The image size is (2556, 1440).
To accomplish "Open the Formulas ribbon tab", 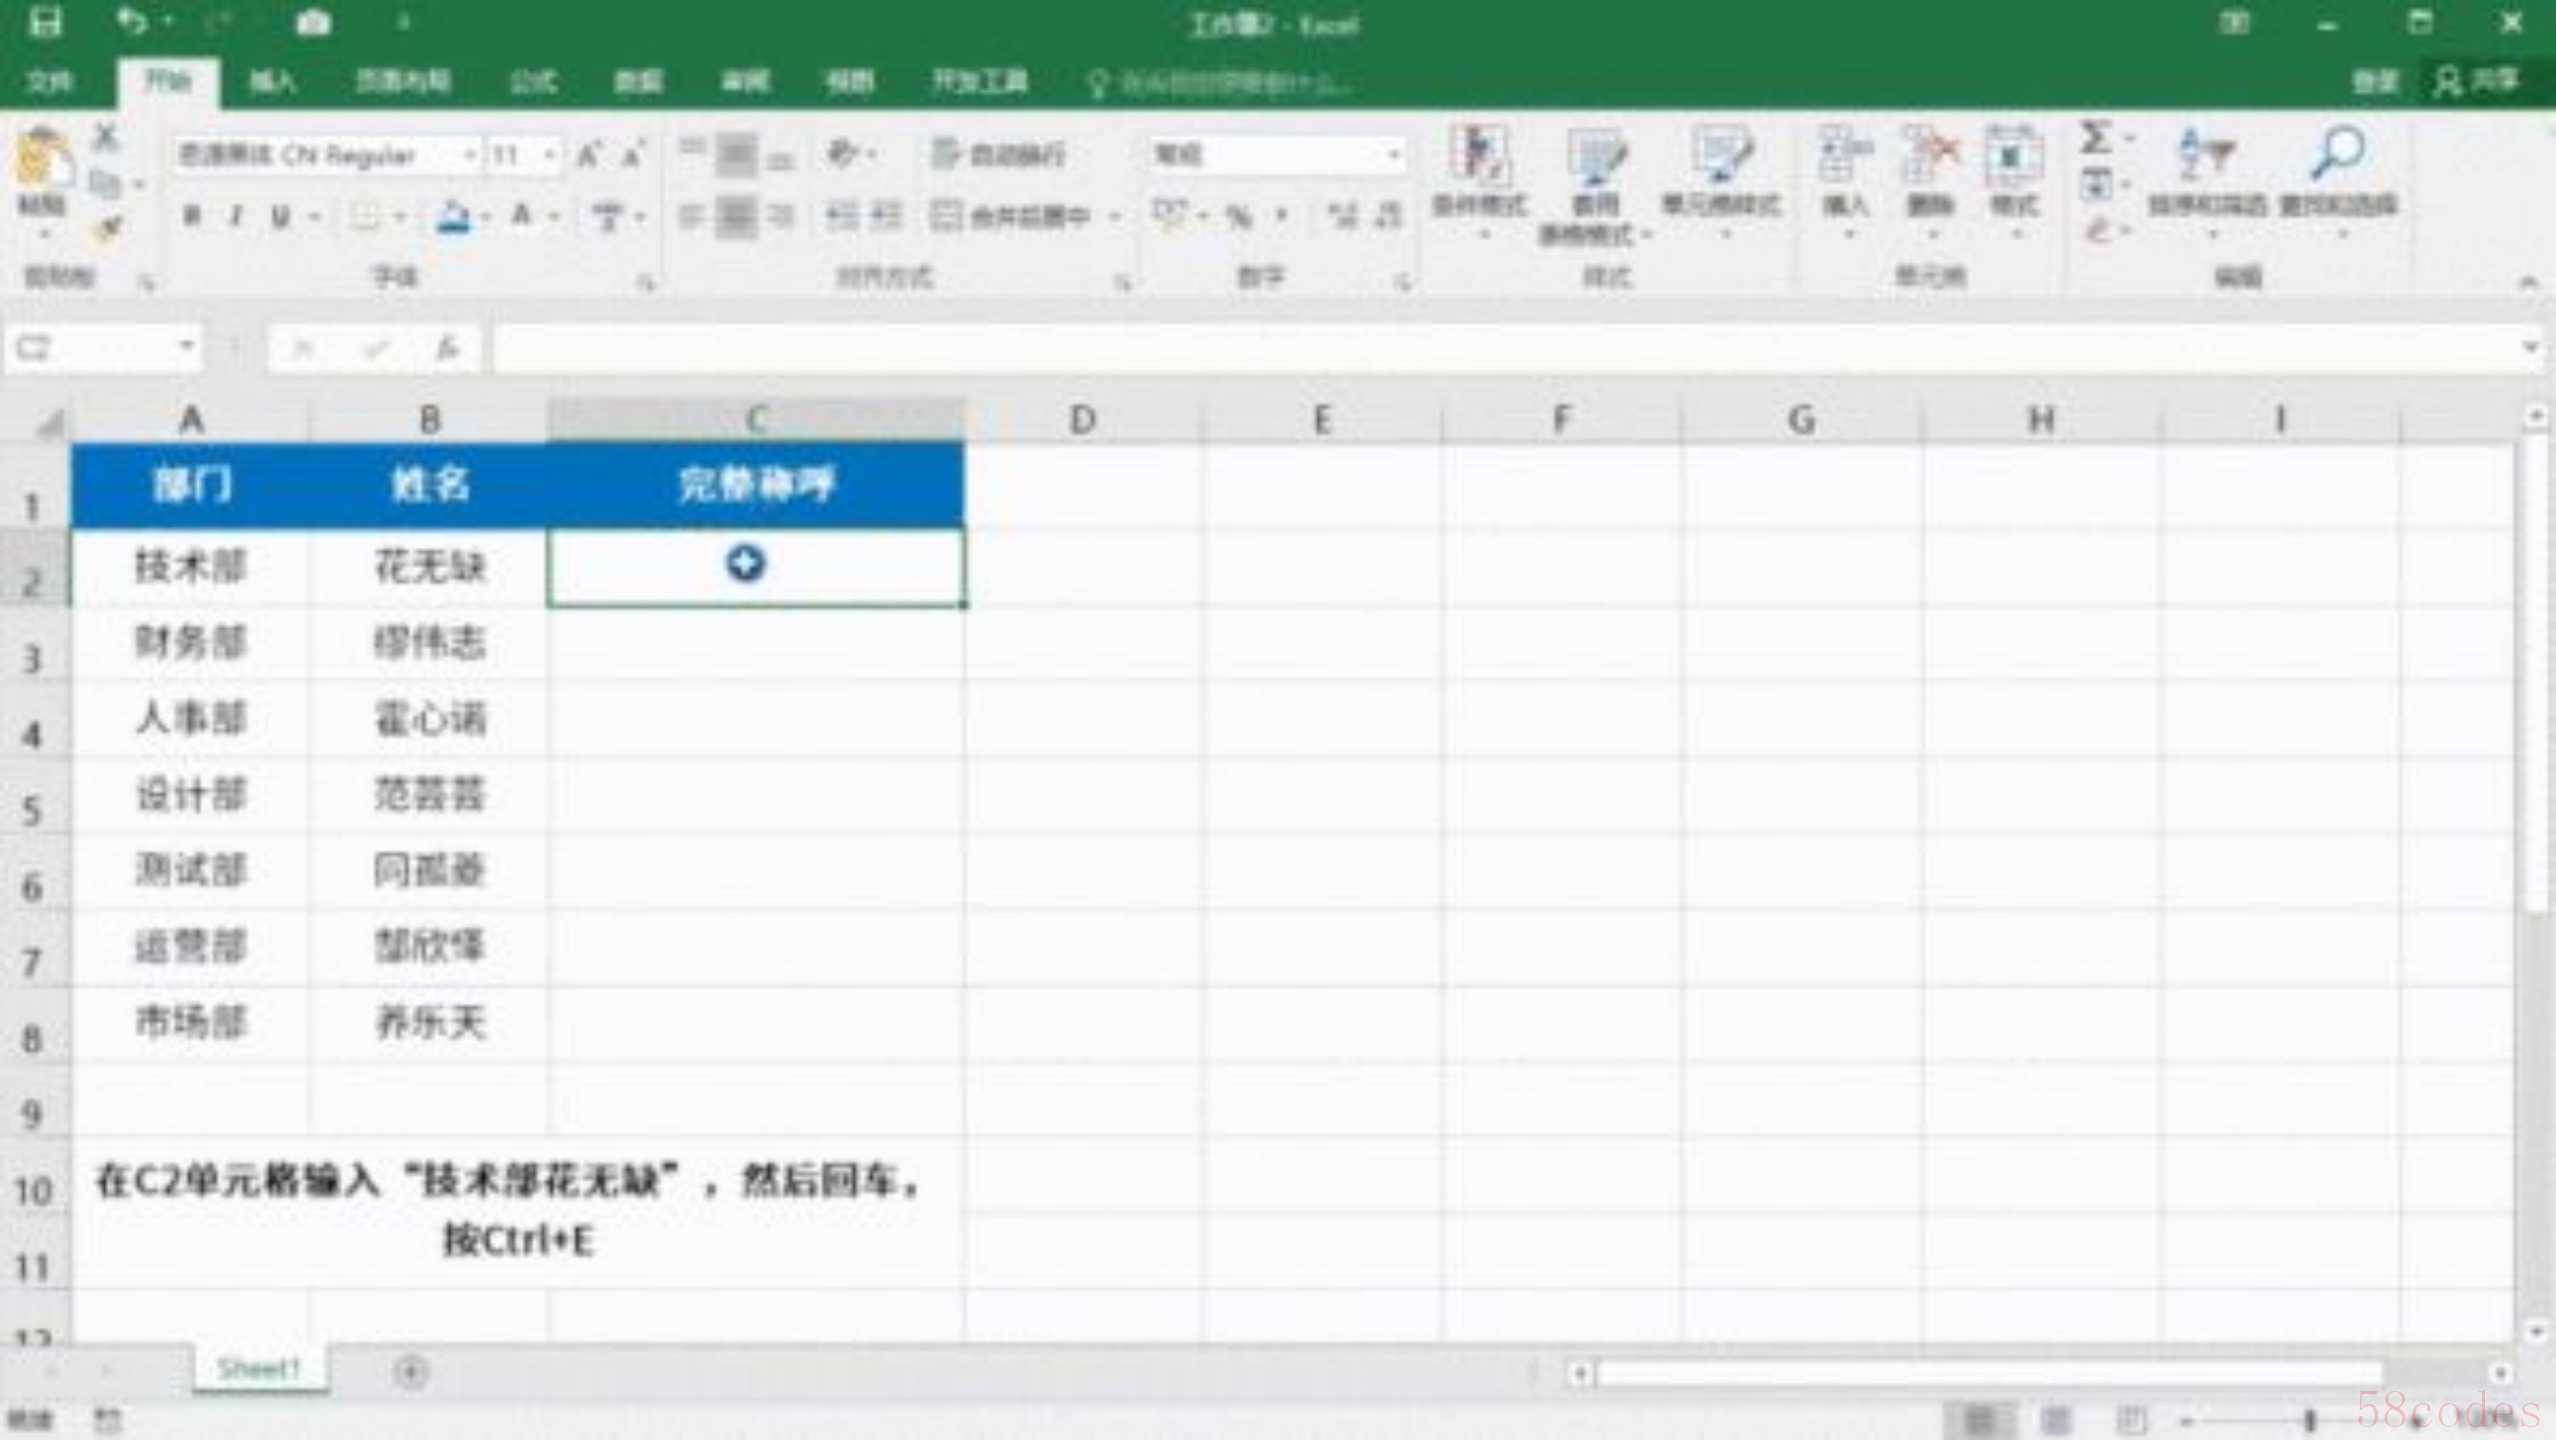I will click(533, 82).
